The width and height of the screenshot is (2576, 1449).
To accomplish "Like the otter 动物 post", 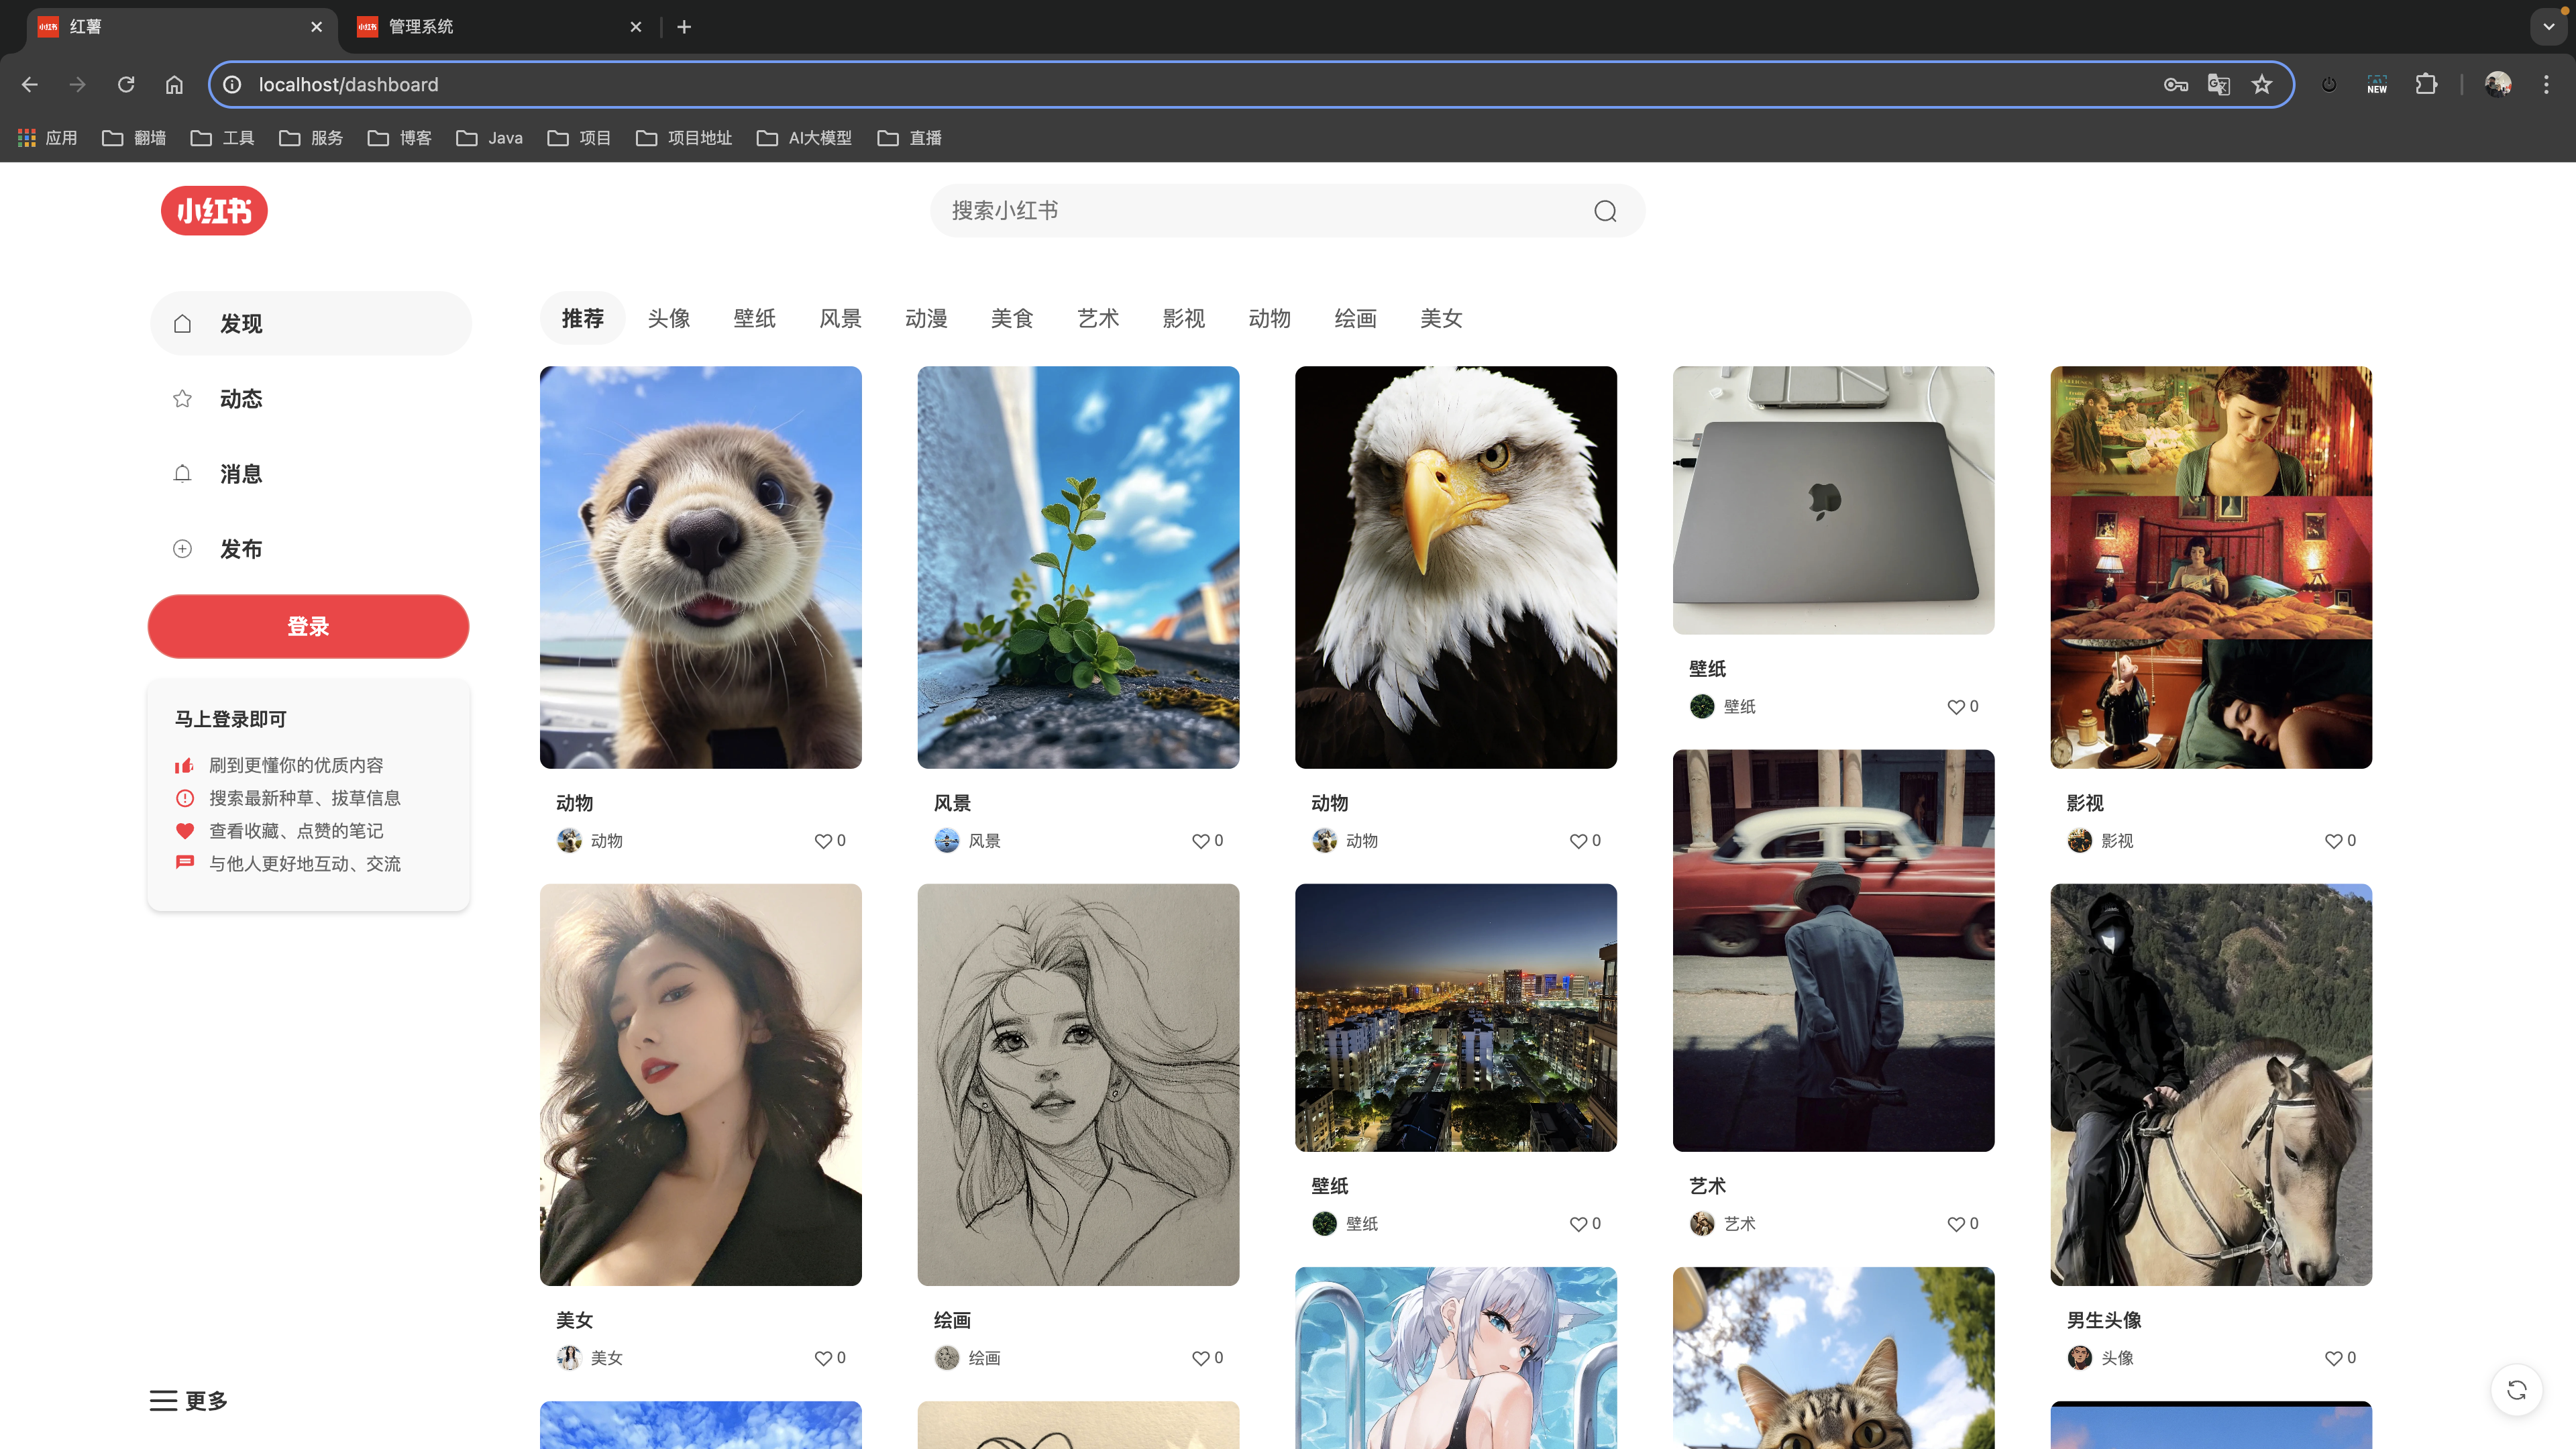I will [x=823, y=841].
